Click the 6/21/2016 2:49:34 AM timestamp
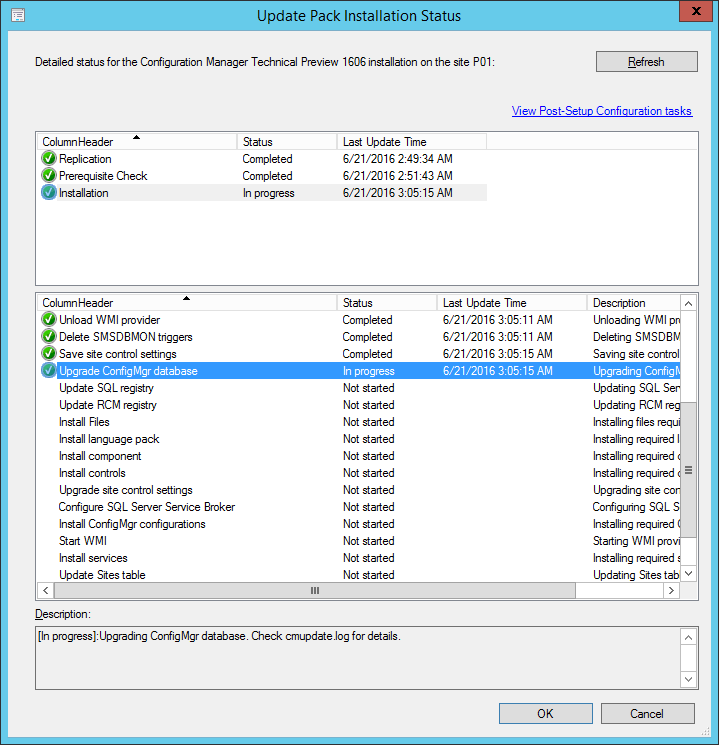The width and height of the screenshot is (719, 745). (x=398, y=158)
